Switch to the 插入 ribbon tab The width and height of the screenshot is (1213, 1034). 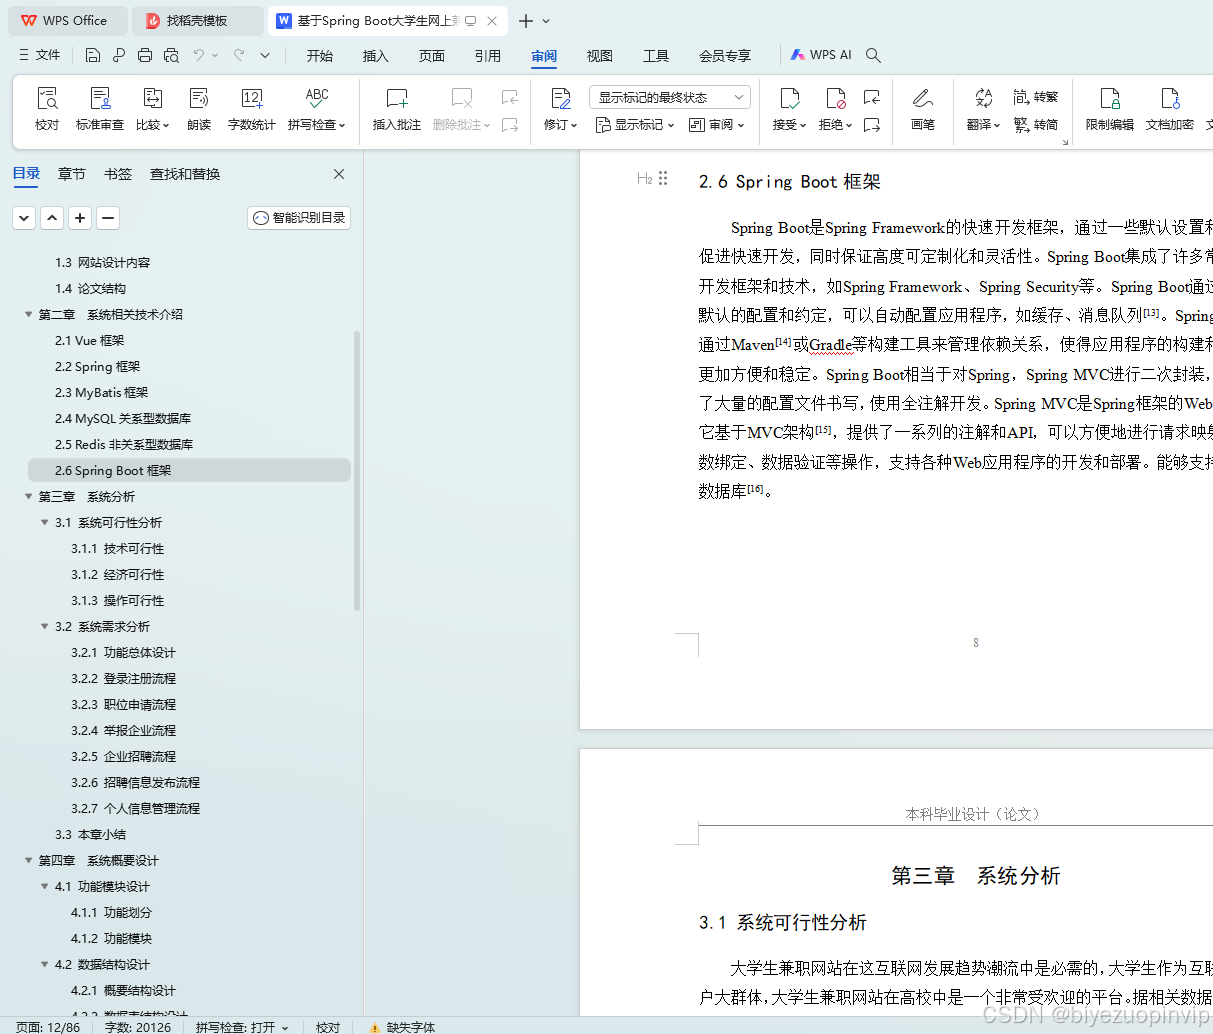pos(376,56)
